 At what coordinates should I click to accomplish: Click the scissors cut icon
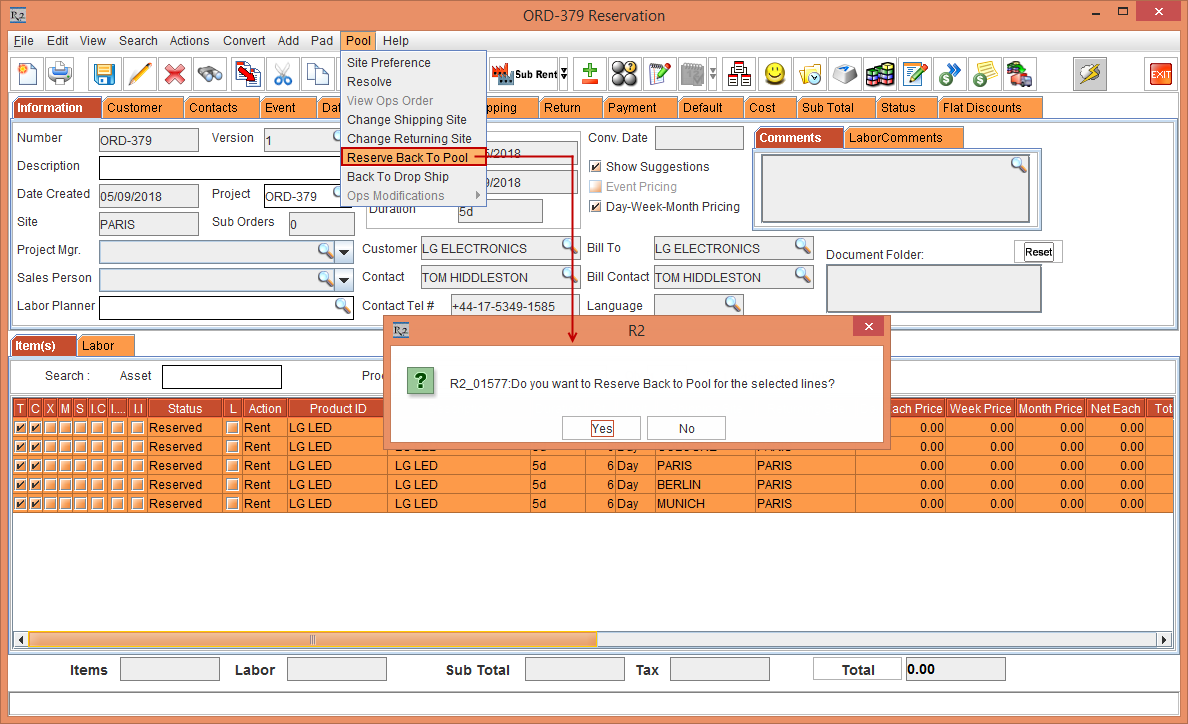pos(282,74)
